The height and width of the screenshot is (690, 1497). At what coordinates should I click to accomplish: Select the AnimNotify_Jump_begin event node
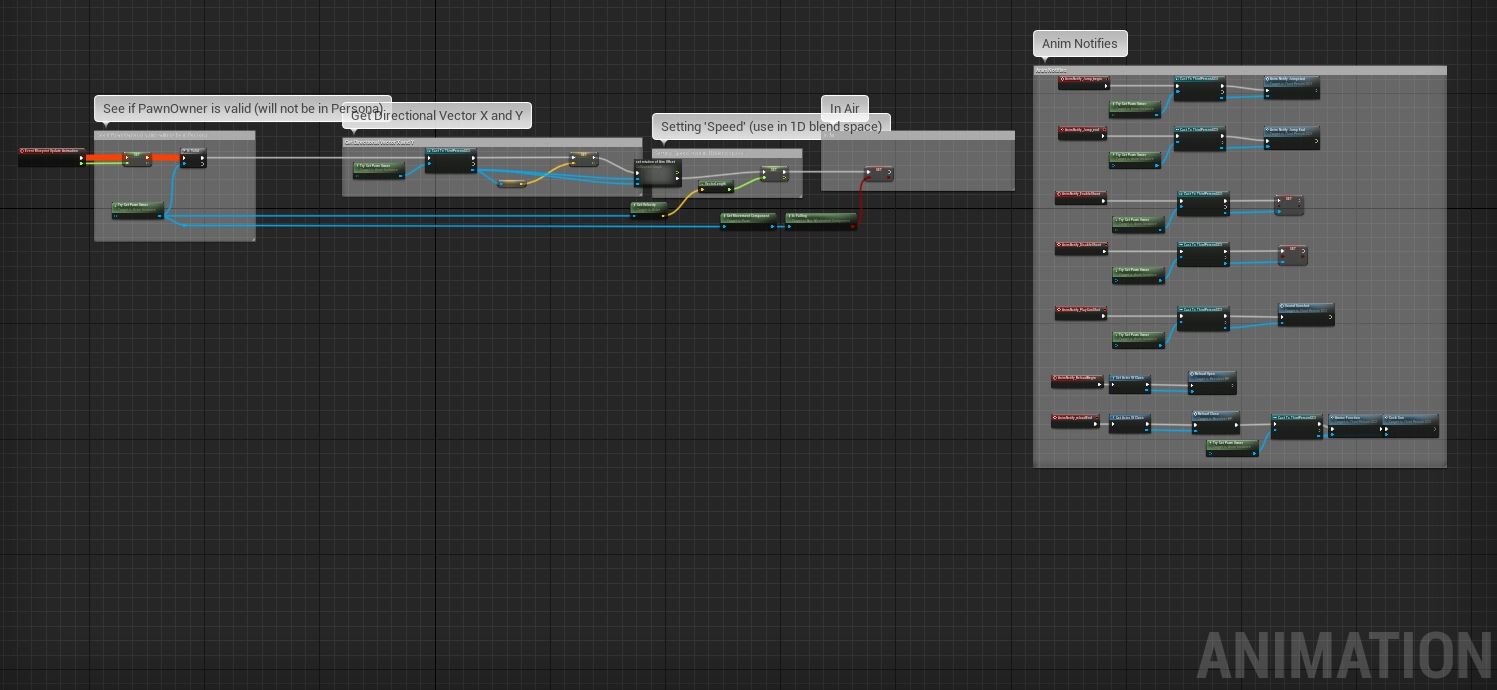(x=1084, y=82)
